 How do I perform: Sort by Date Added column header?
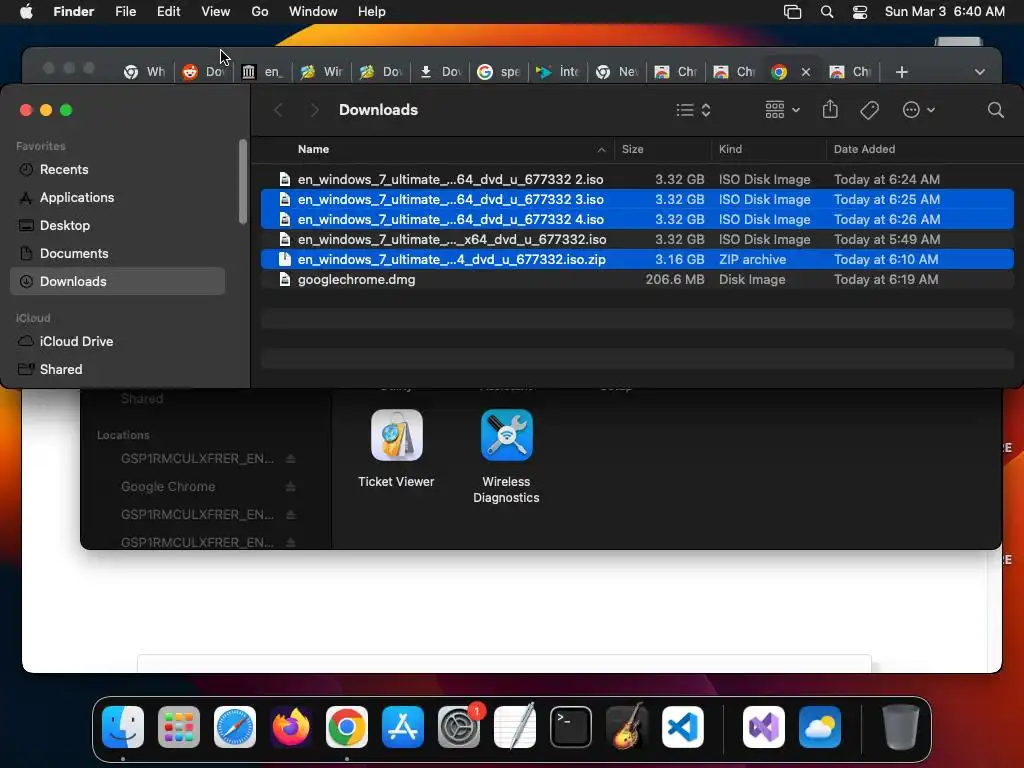923,150
